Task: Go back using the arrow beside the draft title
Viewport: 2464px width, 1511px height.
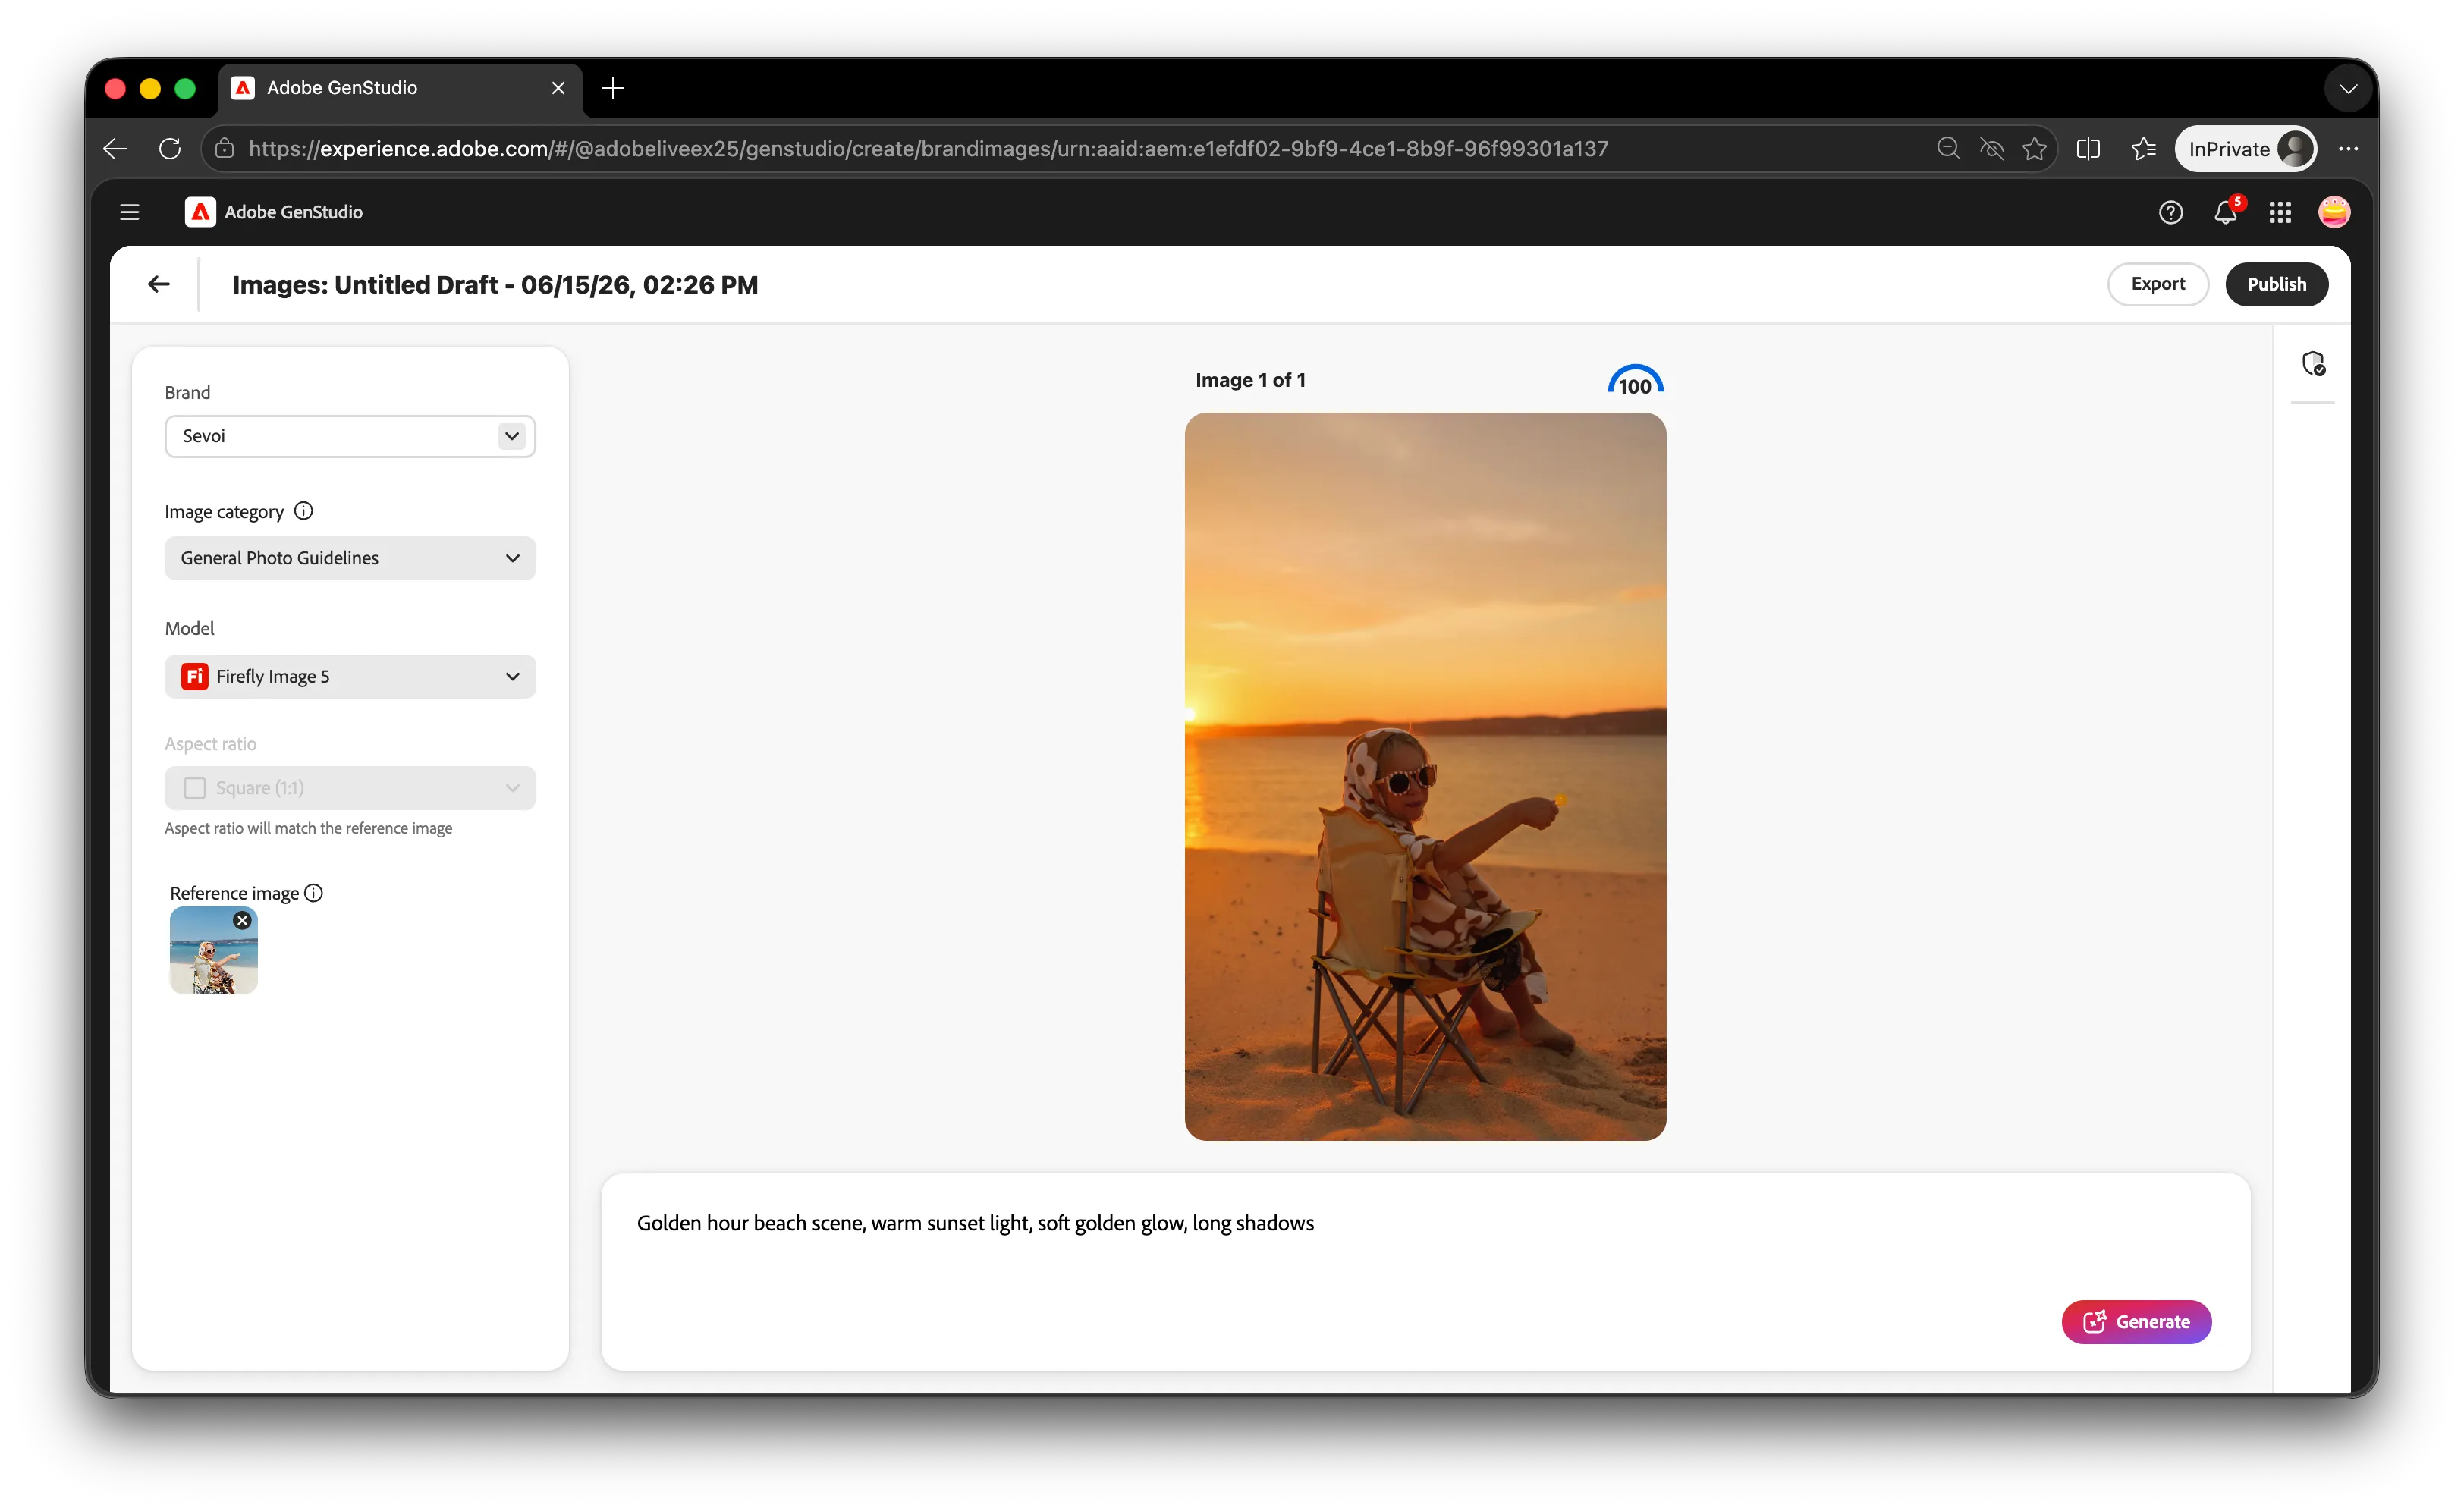Action: 158,284
